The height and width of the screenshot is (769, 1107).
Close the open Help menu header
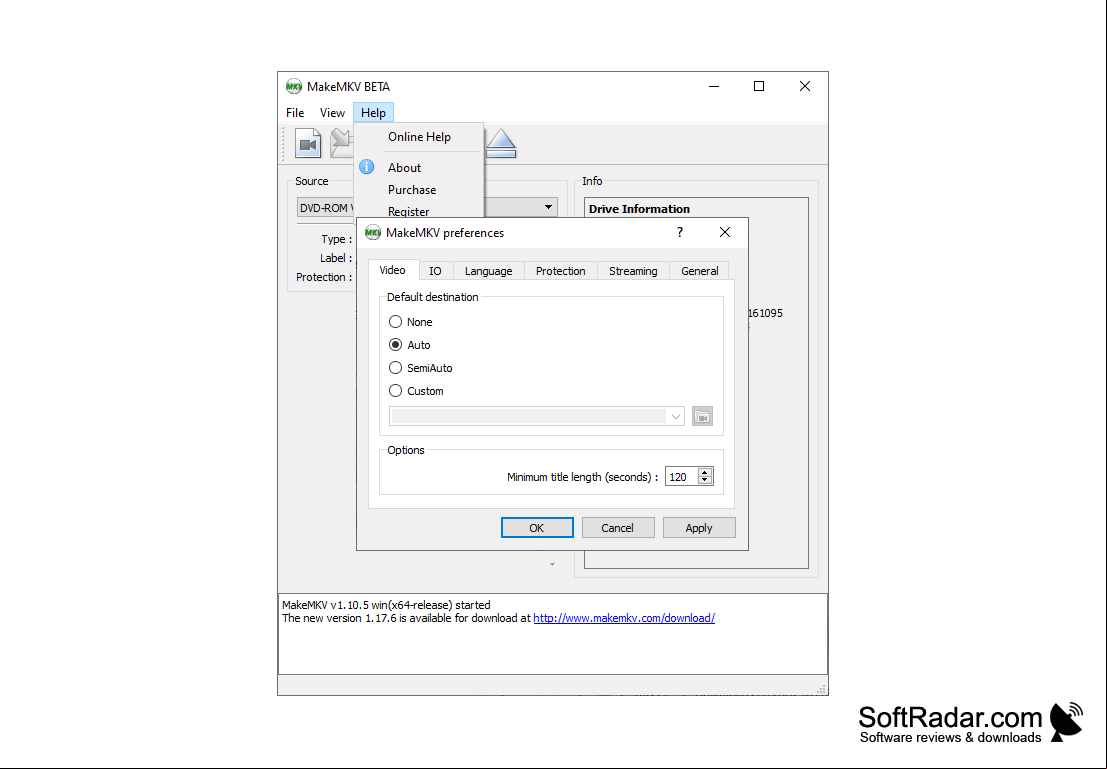click(373, 113)
